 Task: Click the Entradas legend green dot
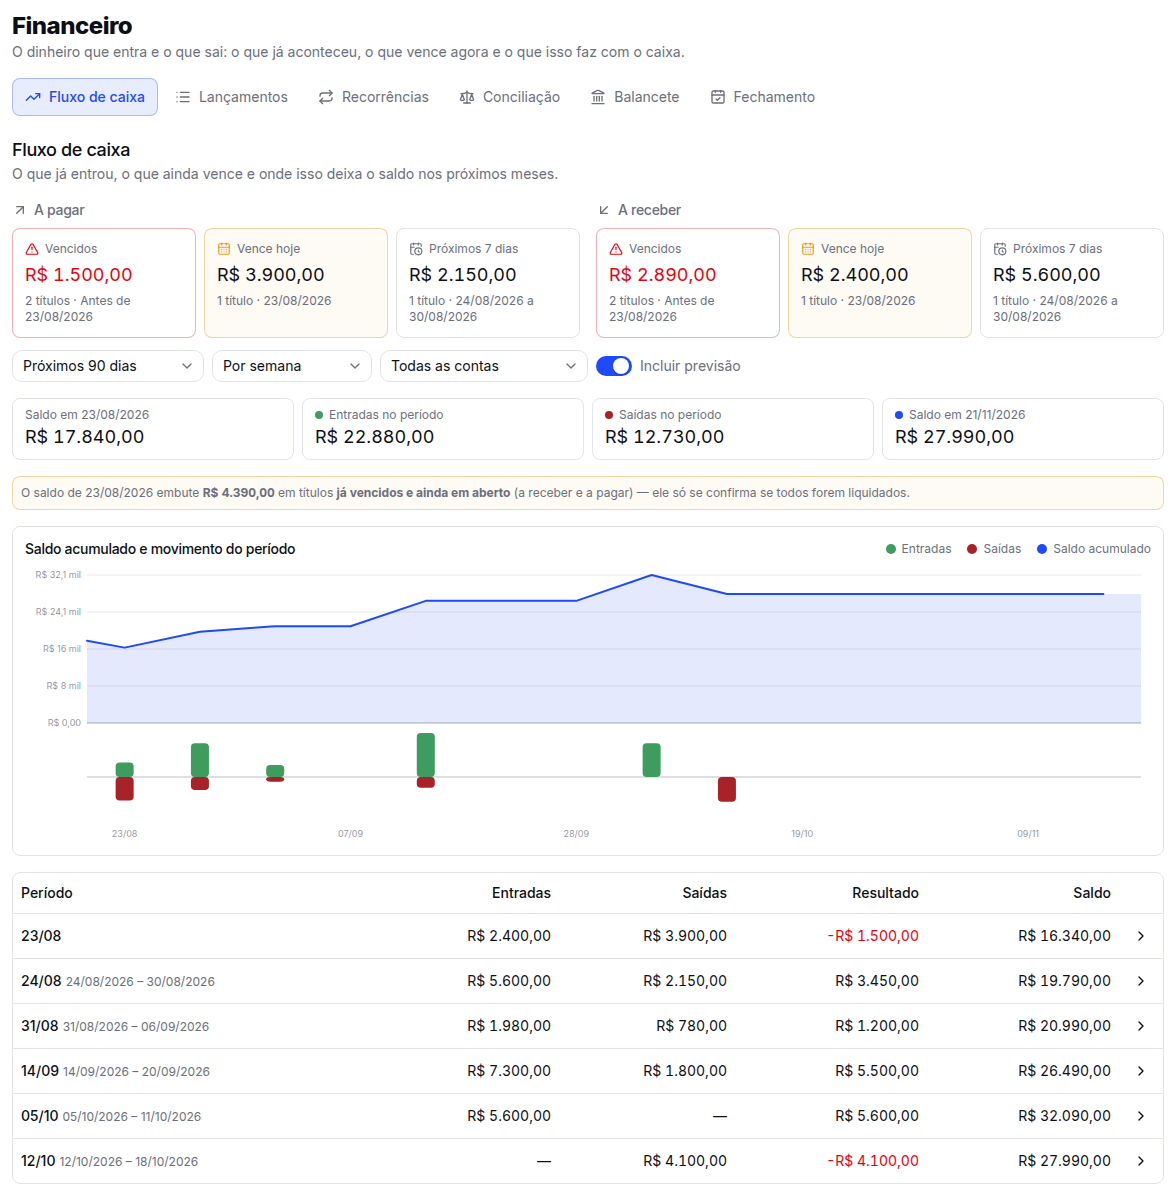tap(891, 549)
